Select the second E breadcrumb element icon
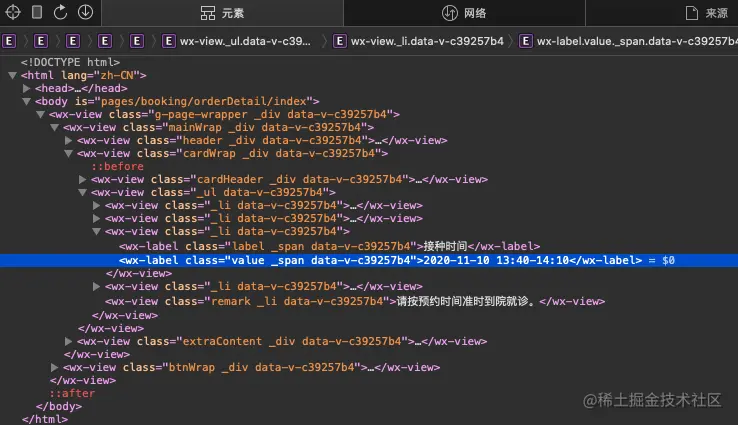 point(41,41)
